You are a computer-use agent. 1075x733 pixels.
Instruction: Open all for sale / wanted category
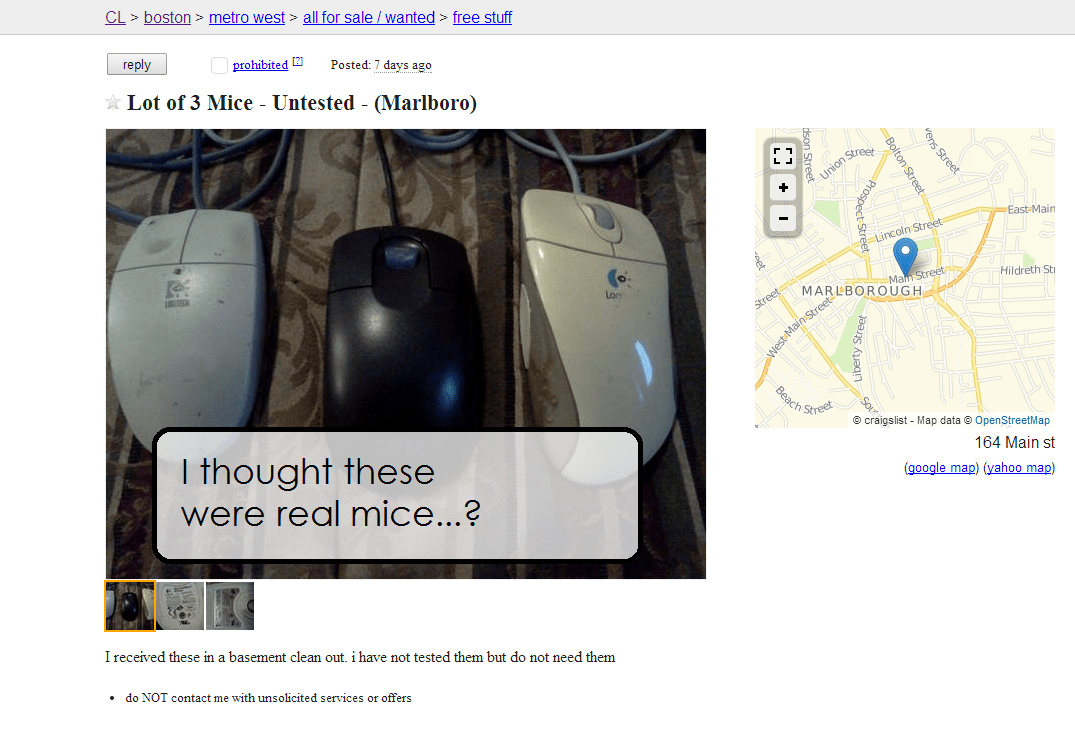tap(369, 18)
